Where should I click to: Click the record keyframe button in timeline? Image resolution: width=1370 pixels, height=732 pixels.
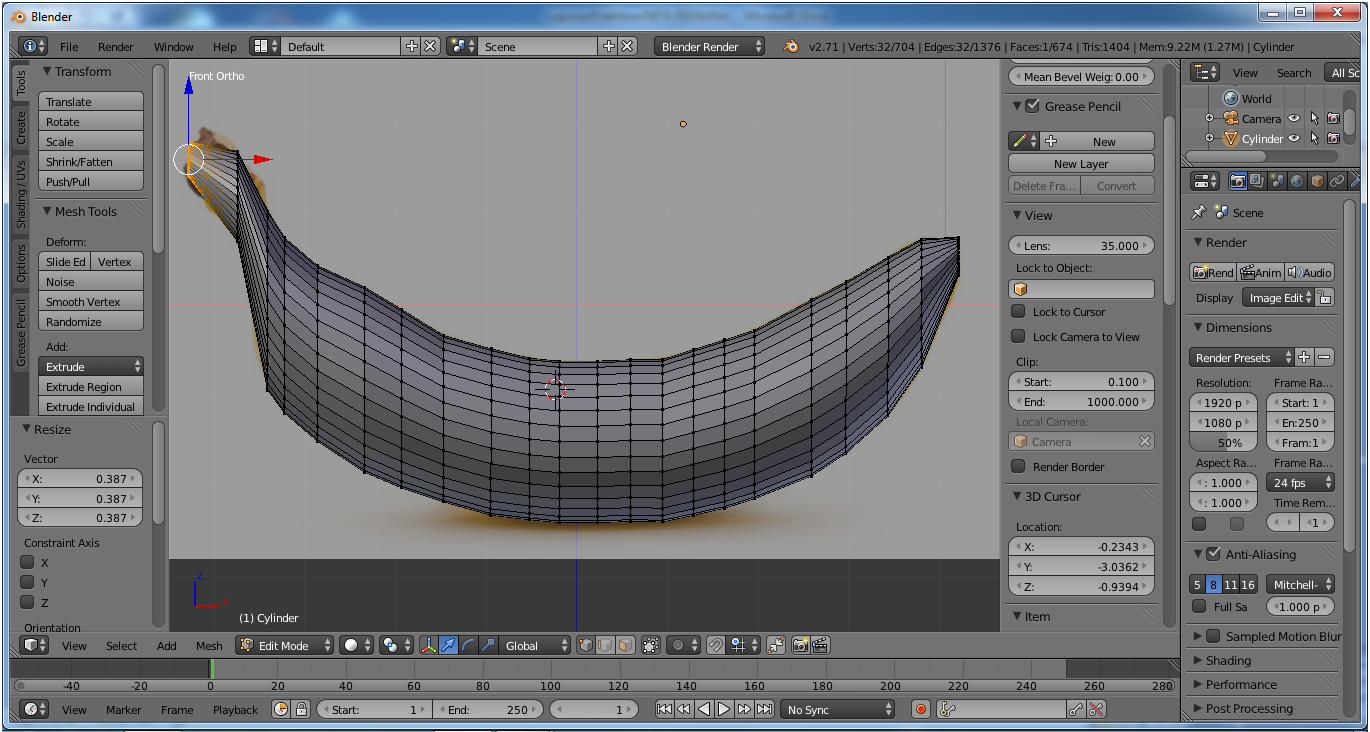(x=921, y=709)
